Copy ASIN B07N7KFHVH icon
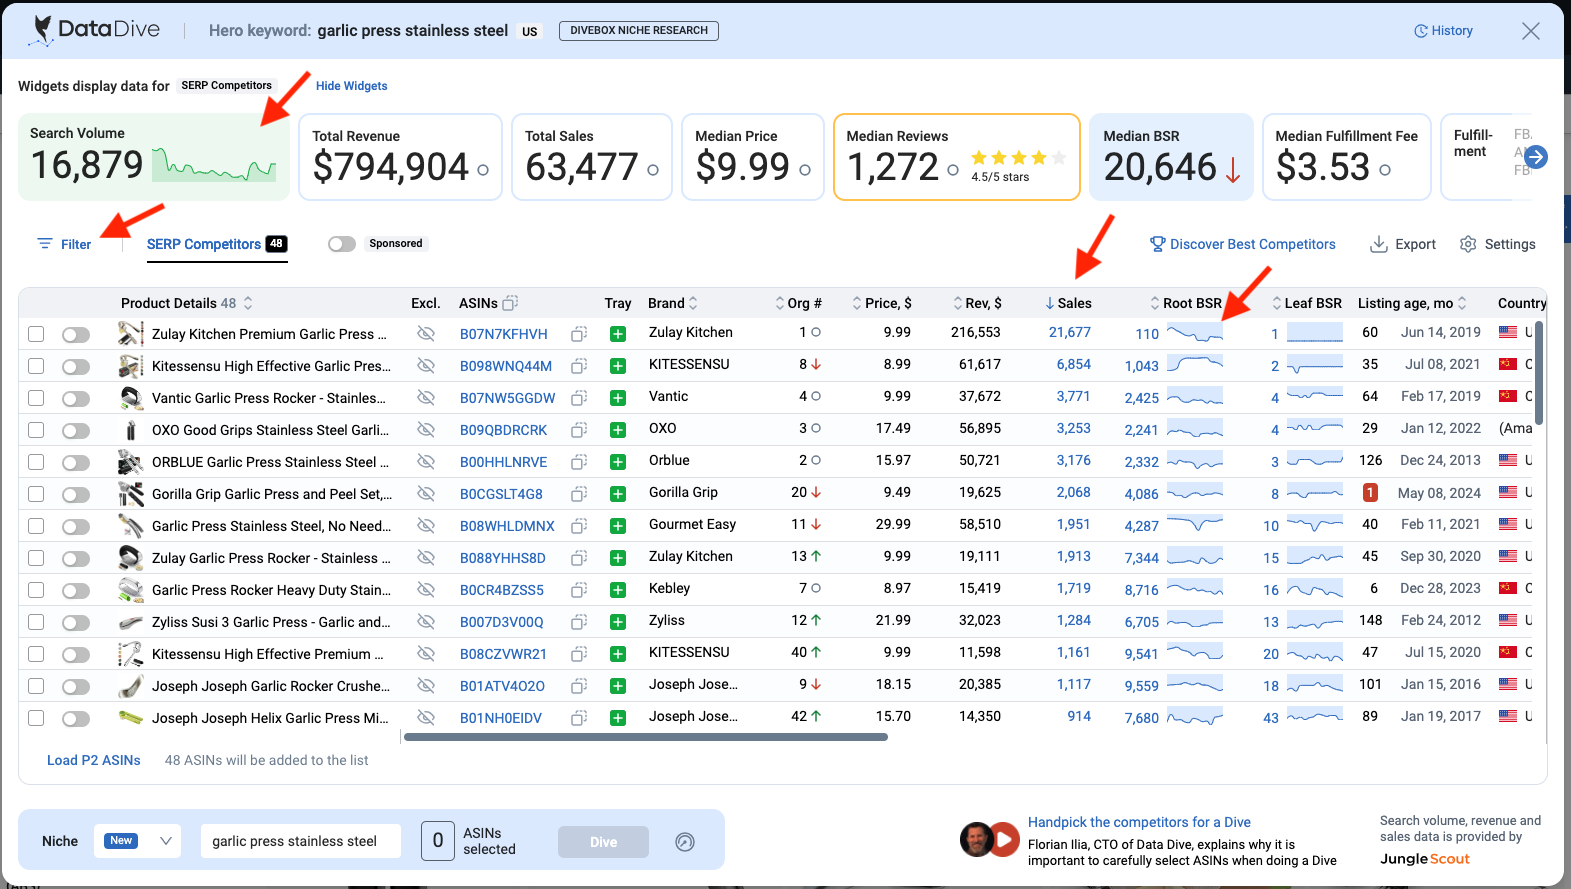 coord(578,334)
